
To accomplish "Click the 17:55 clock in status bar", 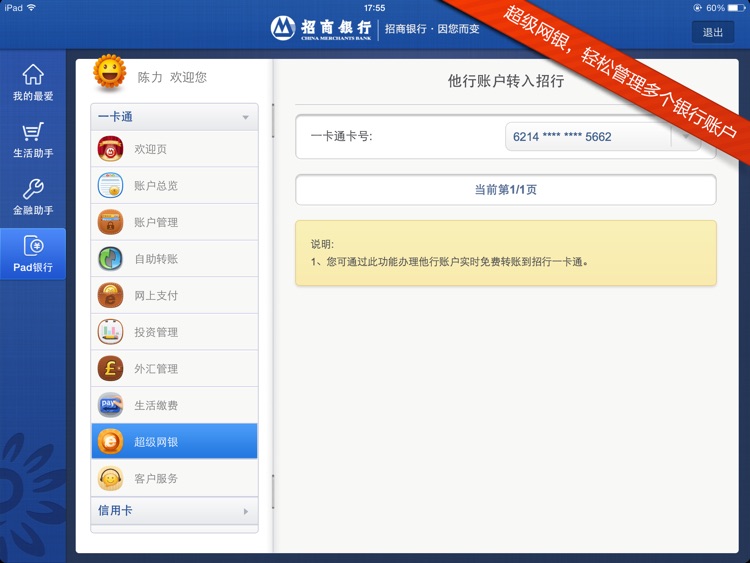I will pos(375,8).
